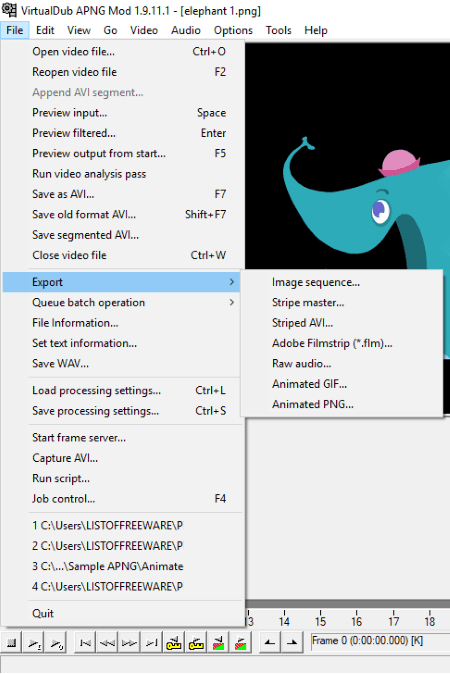Viewport: 450px width, 674px height.
Task: Step backward one frame
Action: coord(107,643)
